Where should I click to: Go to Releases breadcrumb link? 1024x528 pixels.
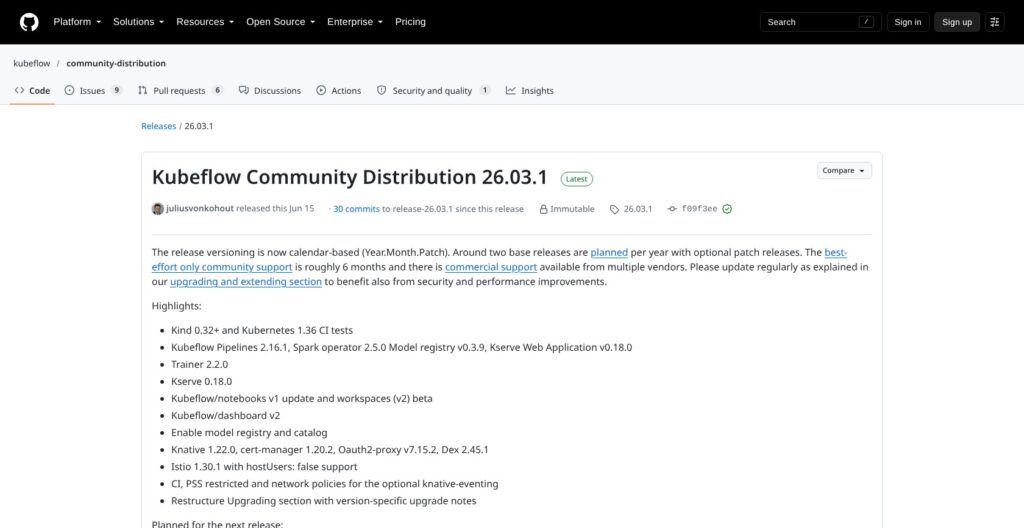coord(159,126)
